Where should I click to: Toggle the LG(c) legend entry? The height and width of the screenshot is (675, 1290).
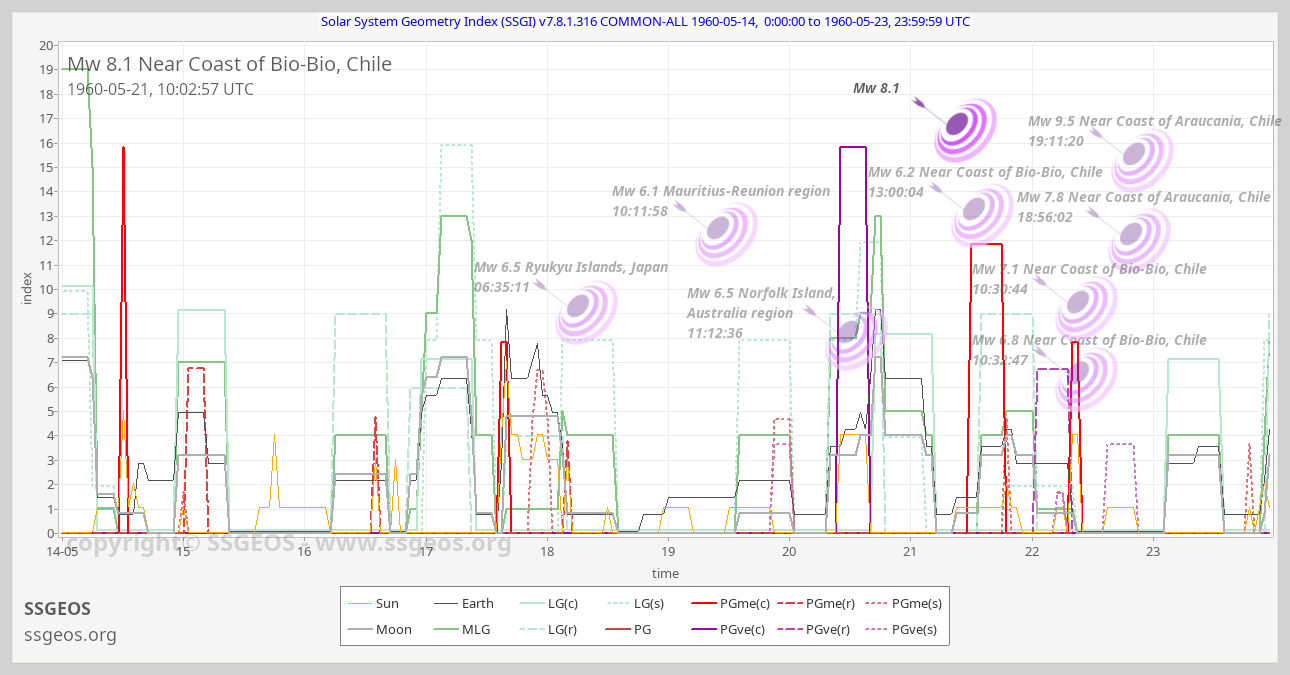point(551,603)
